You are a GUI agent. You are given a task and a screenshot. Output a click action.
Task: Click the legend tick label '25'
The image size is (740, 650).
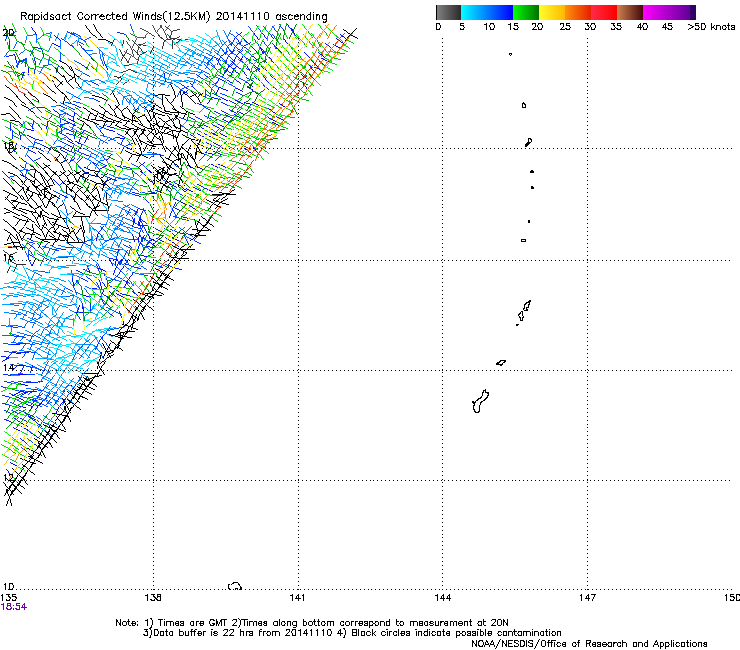[x=565, y=27]
